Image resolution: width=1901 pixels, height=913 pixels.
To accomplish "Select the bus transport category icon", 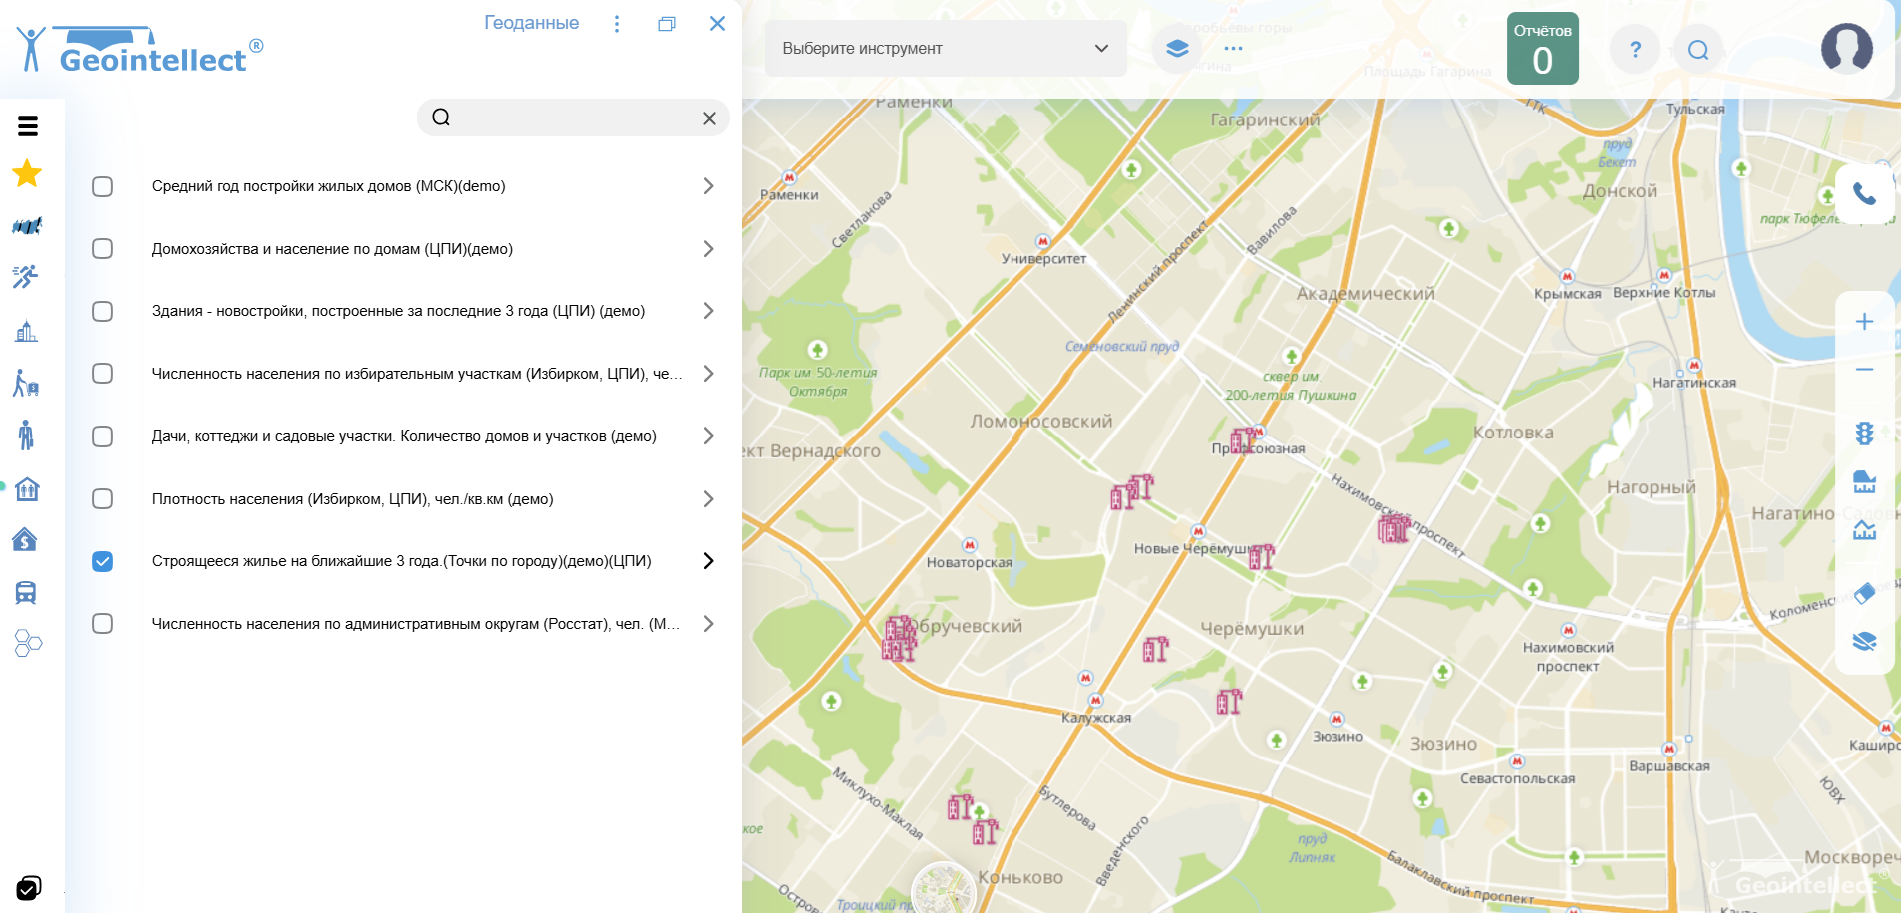I will click(x=26, y=592).
